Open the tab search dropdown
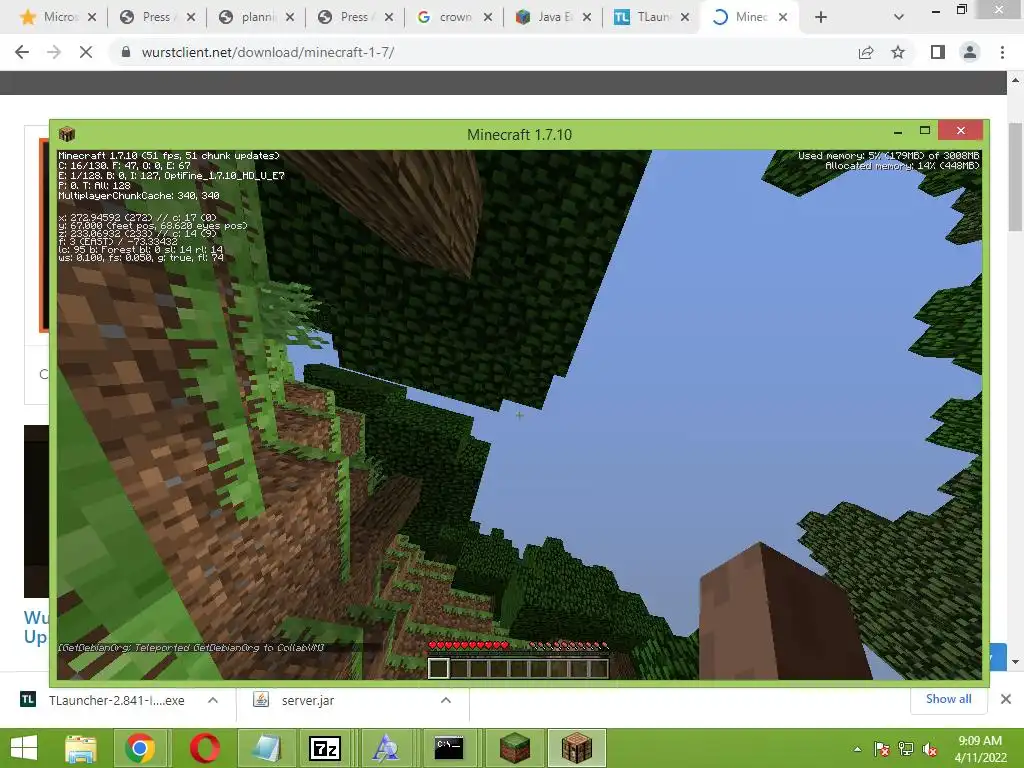The width and height of the screenshot is (1024, 768). point(899,18)
